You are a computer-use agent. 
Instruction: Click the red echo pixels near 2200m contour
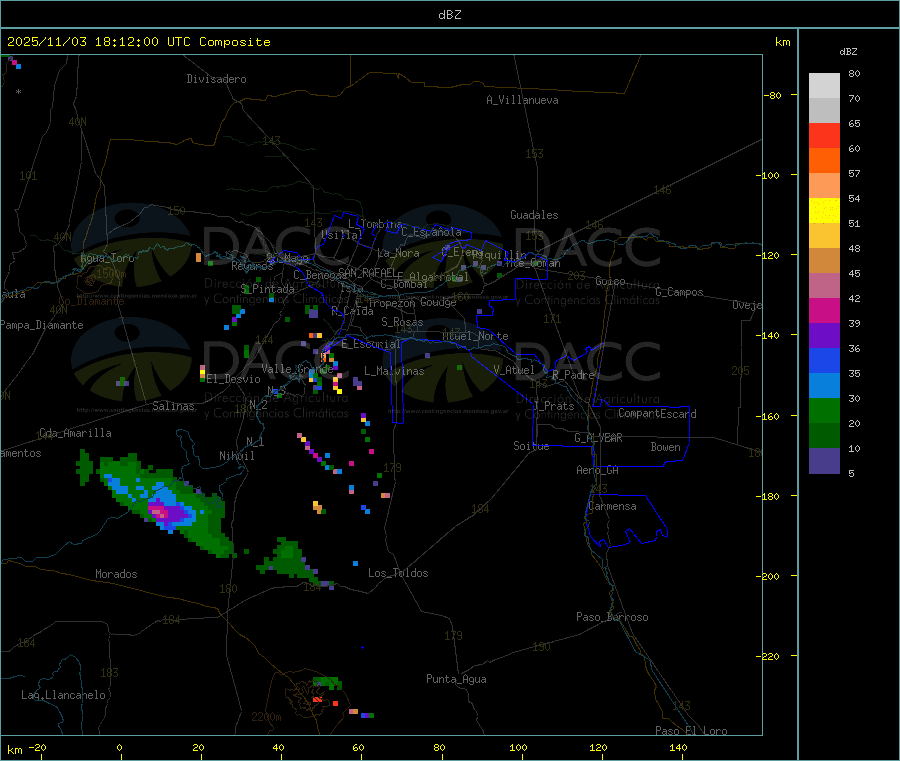pos(317,700)
